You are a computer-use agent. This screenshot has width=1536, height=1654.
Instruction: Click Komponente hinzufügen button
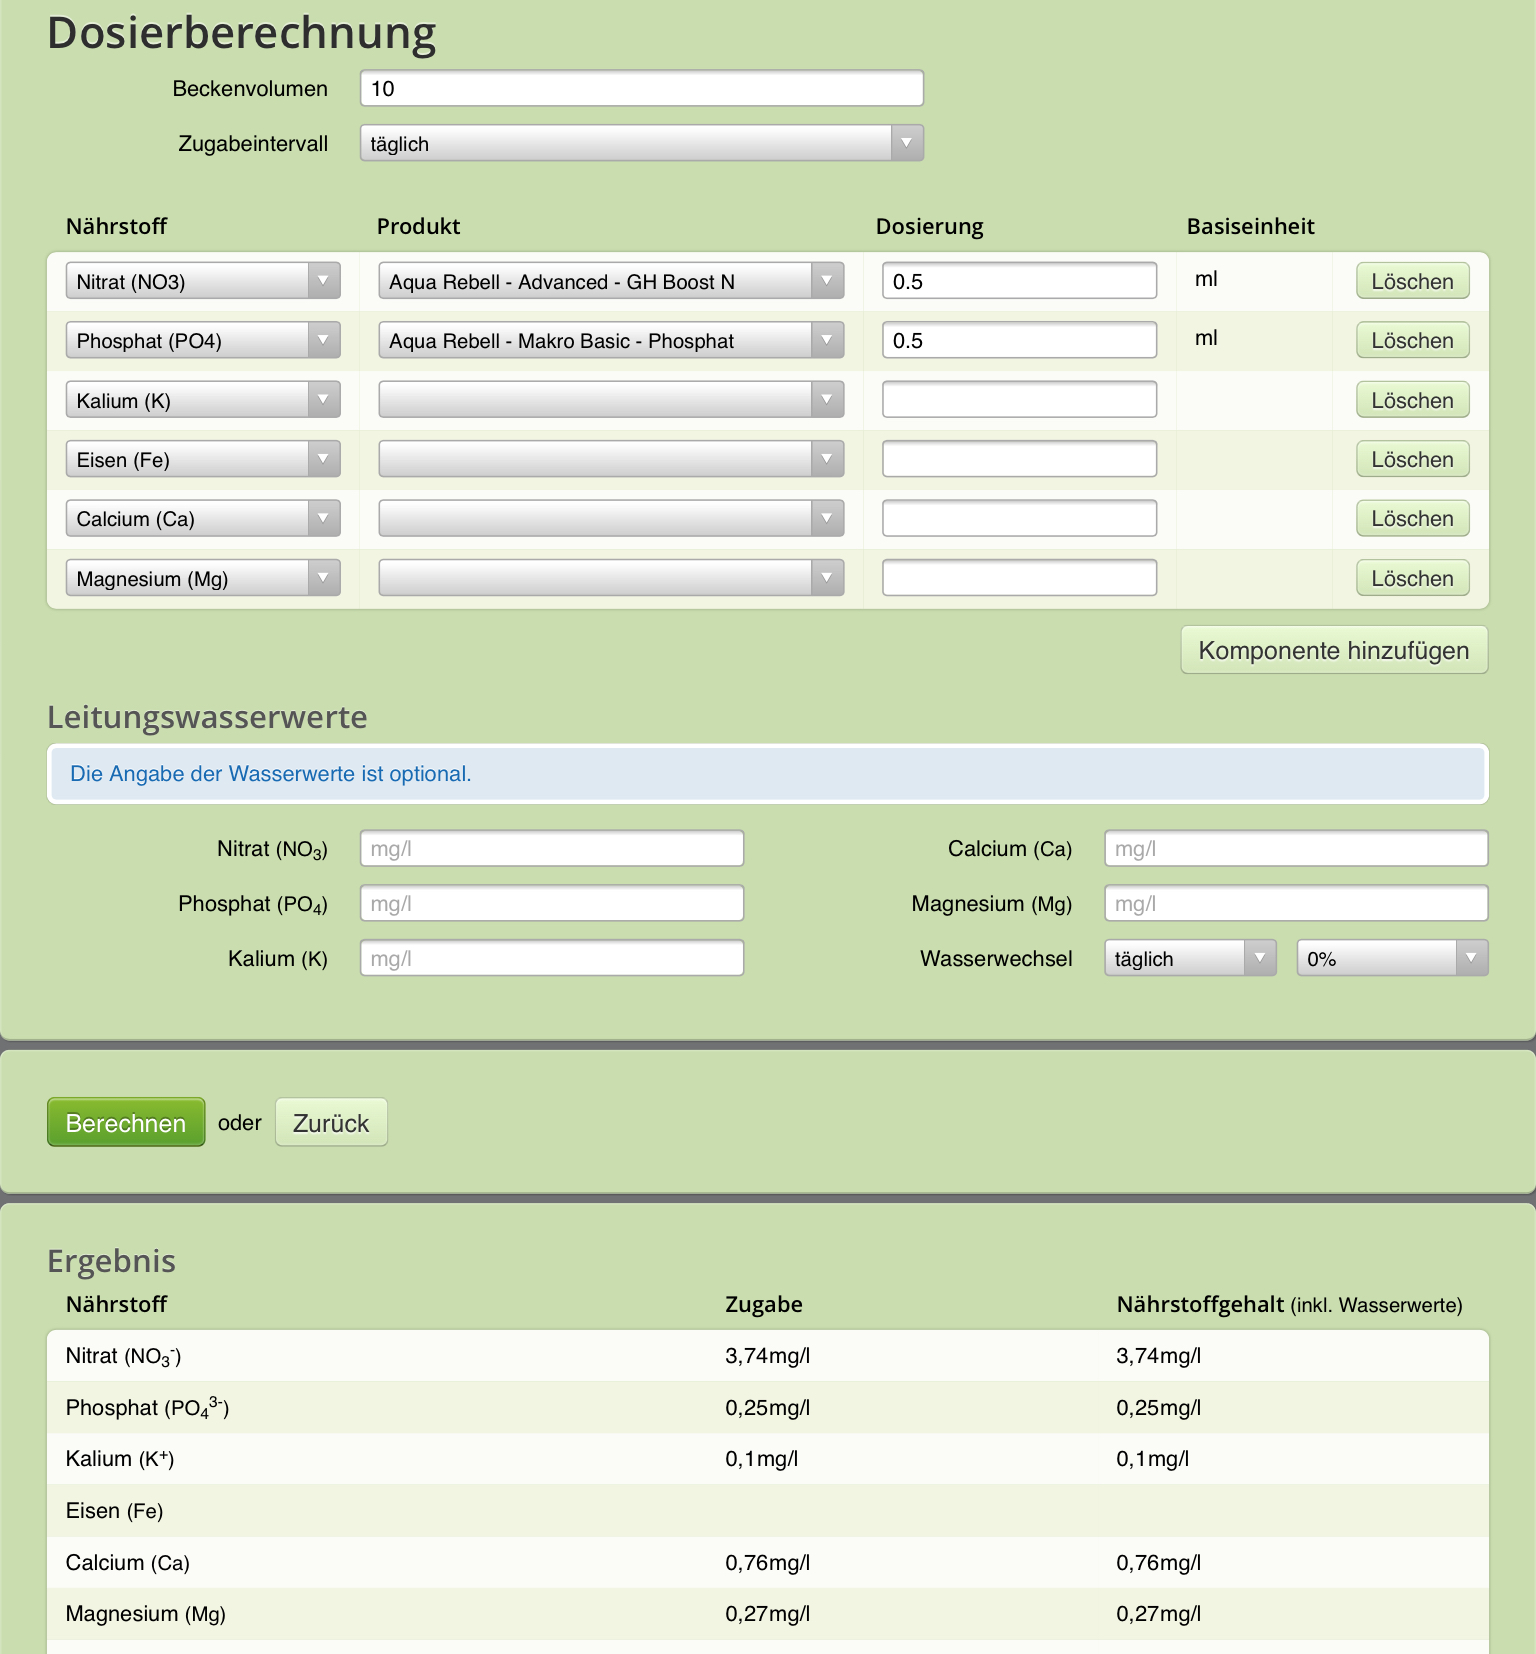[x=1334, y=650]
